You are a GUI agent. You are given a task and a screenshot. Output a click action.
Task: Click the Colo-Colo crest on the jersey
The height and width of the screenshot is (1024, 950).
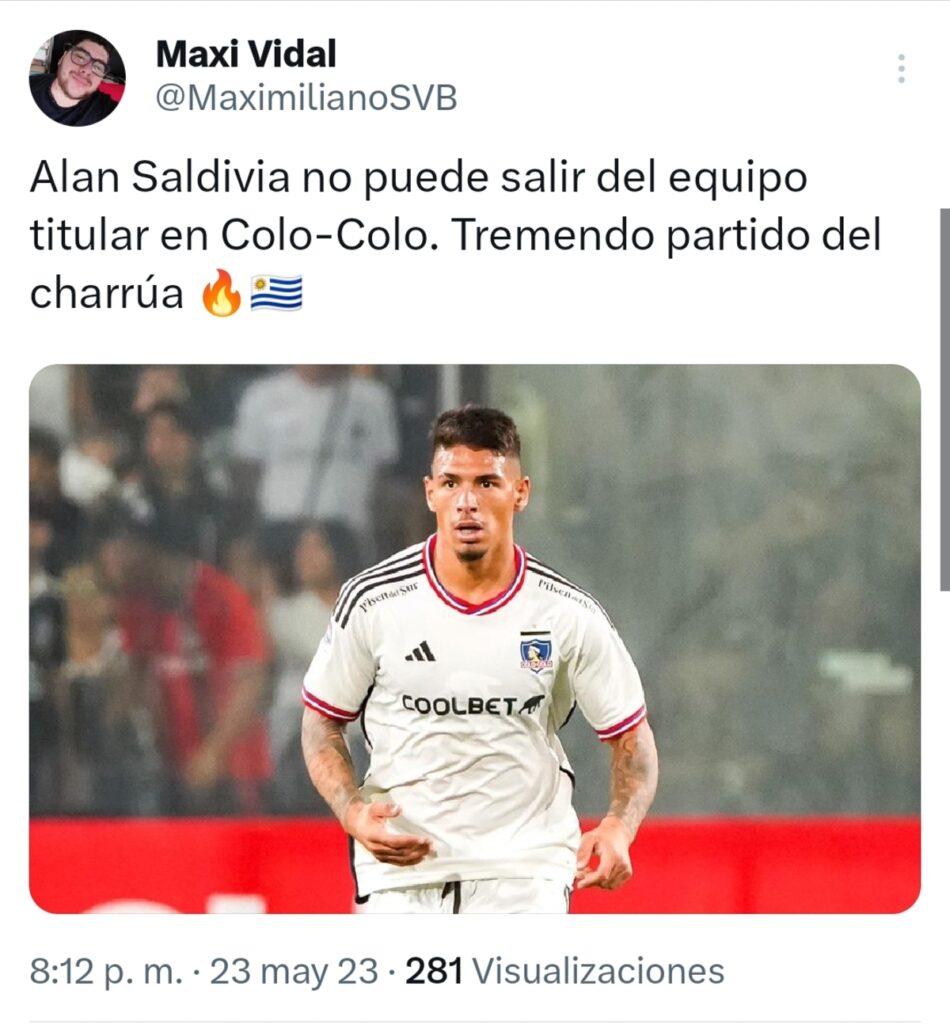pos(536,651)
